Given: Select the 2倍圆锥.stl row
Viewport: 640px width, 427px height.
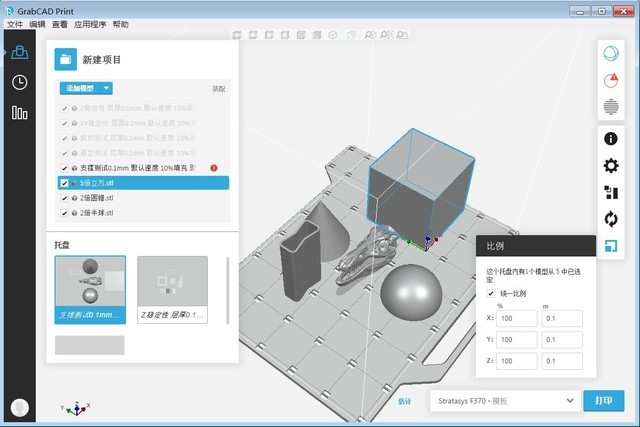Looking at the screenshot, I should [143, 198].
